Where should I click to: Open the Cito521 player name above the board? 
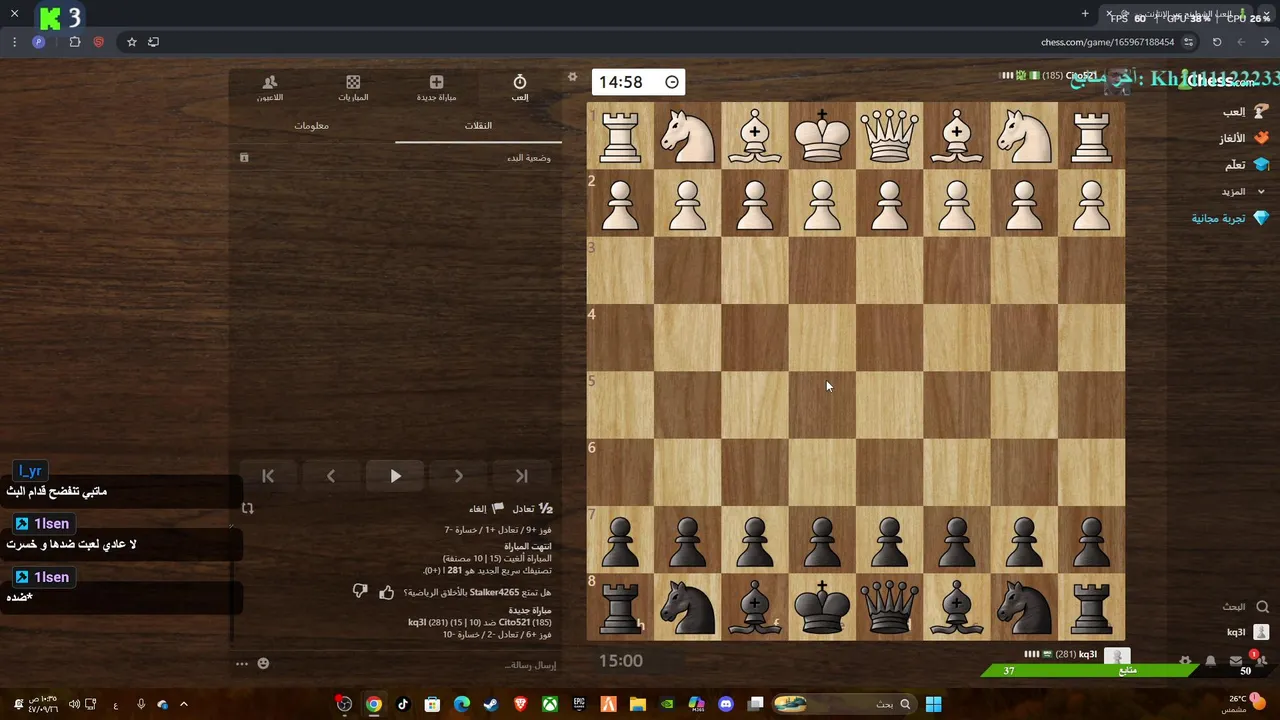click(x=1082, y=75)
